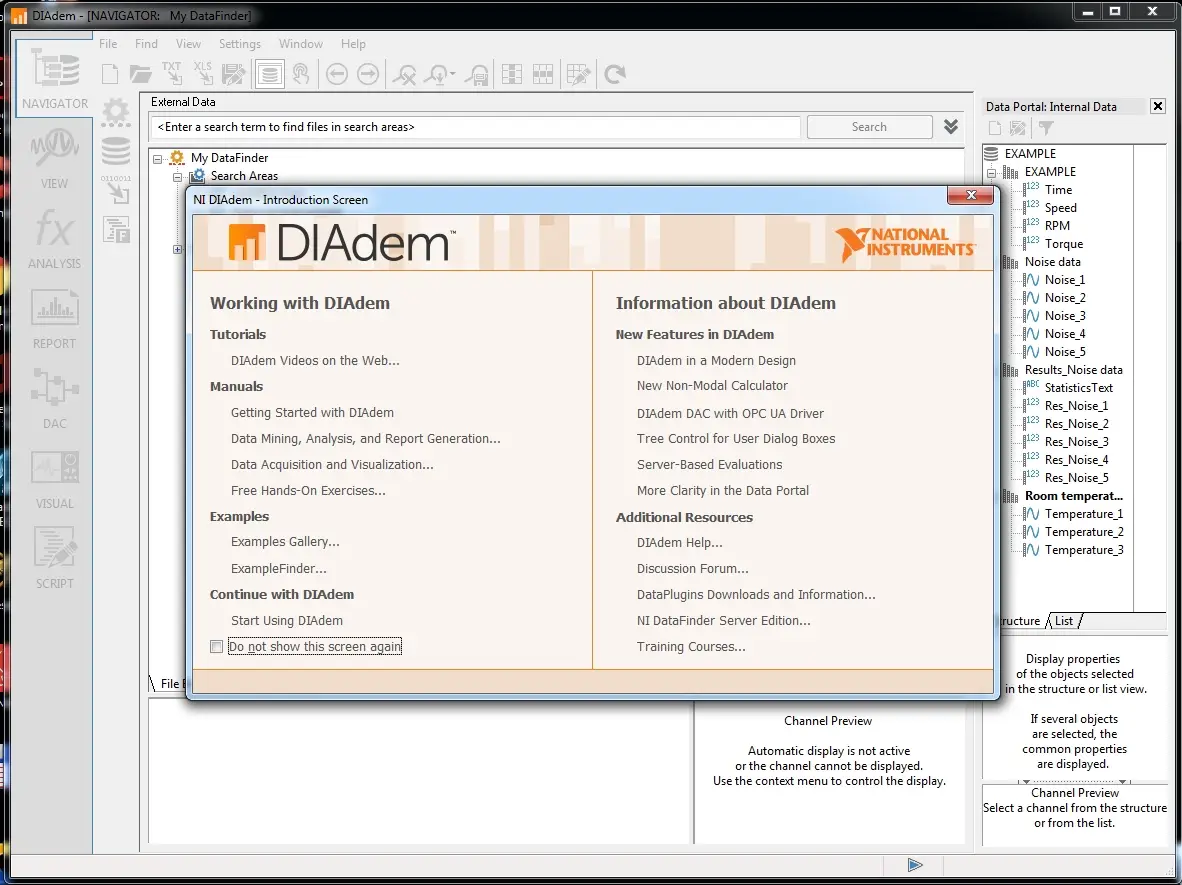Click the Open folder toolbar icon
1182x885 pixels.
coord(140,74)
